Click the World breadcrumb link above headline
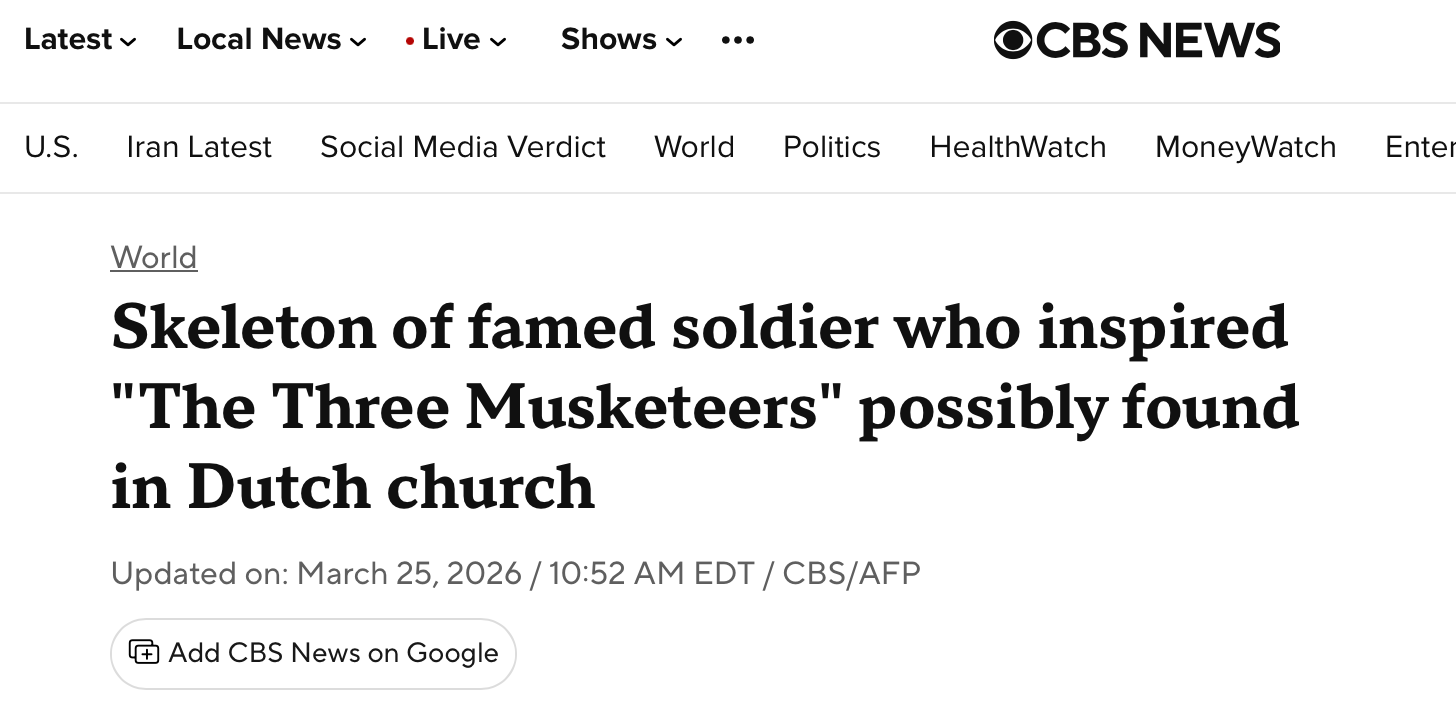 154,257
